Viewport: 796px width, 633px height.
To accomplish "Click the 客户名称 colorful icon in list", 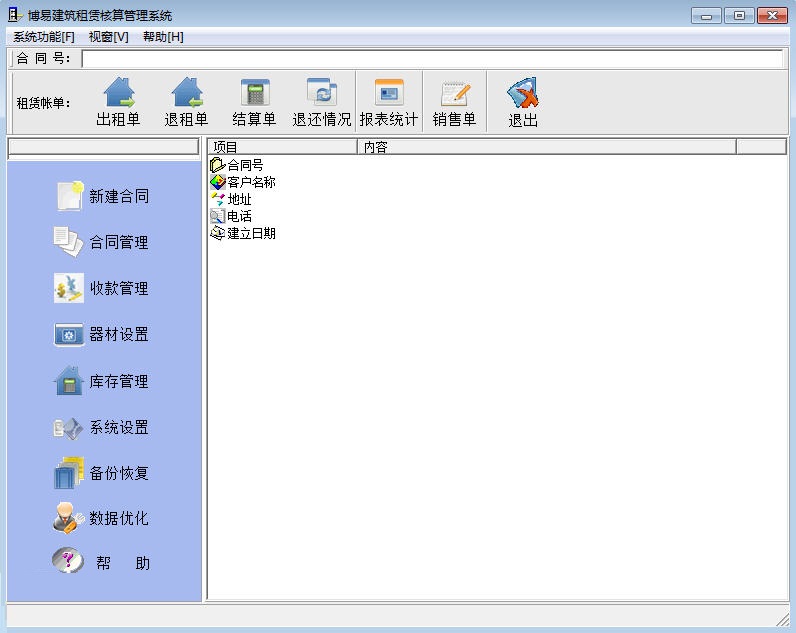I will (217, 182).
